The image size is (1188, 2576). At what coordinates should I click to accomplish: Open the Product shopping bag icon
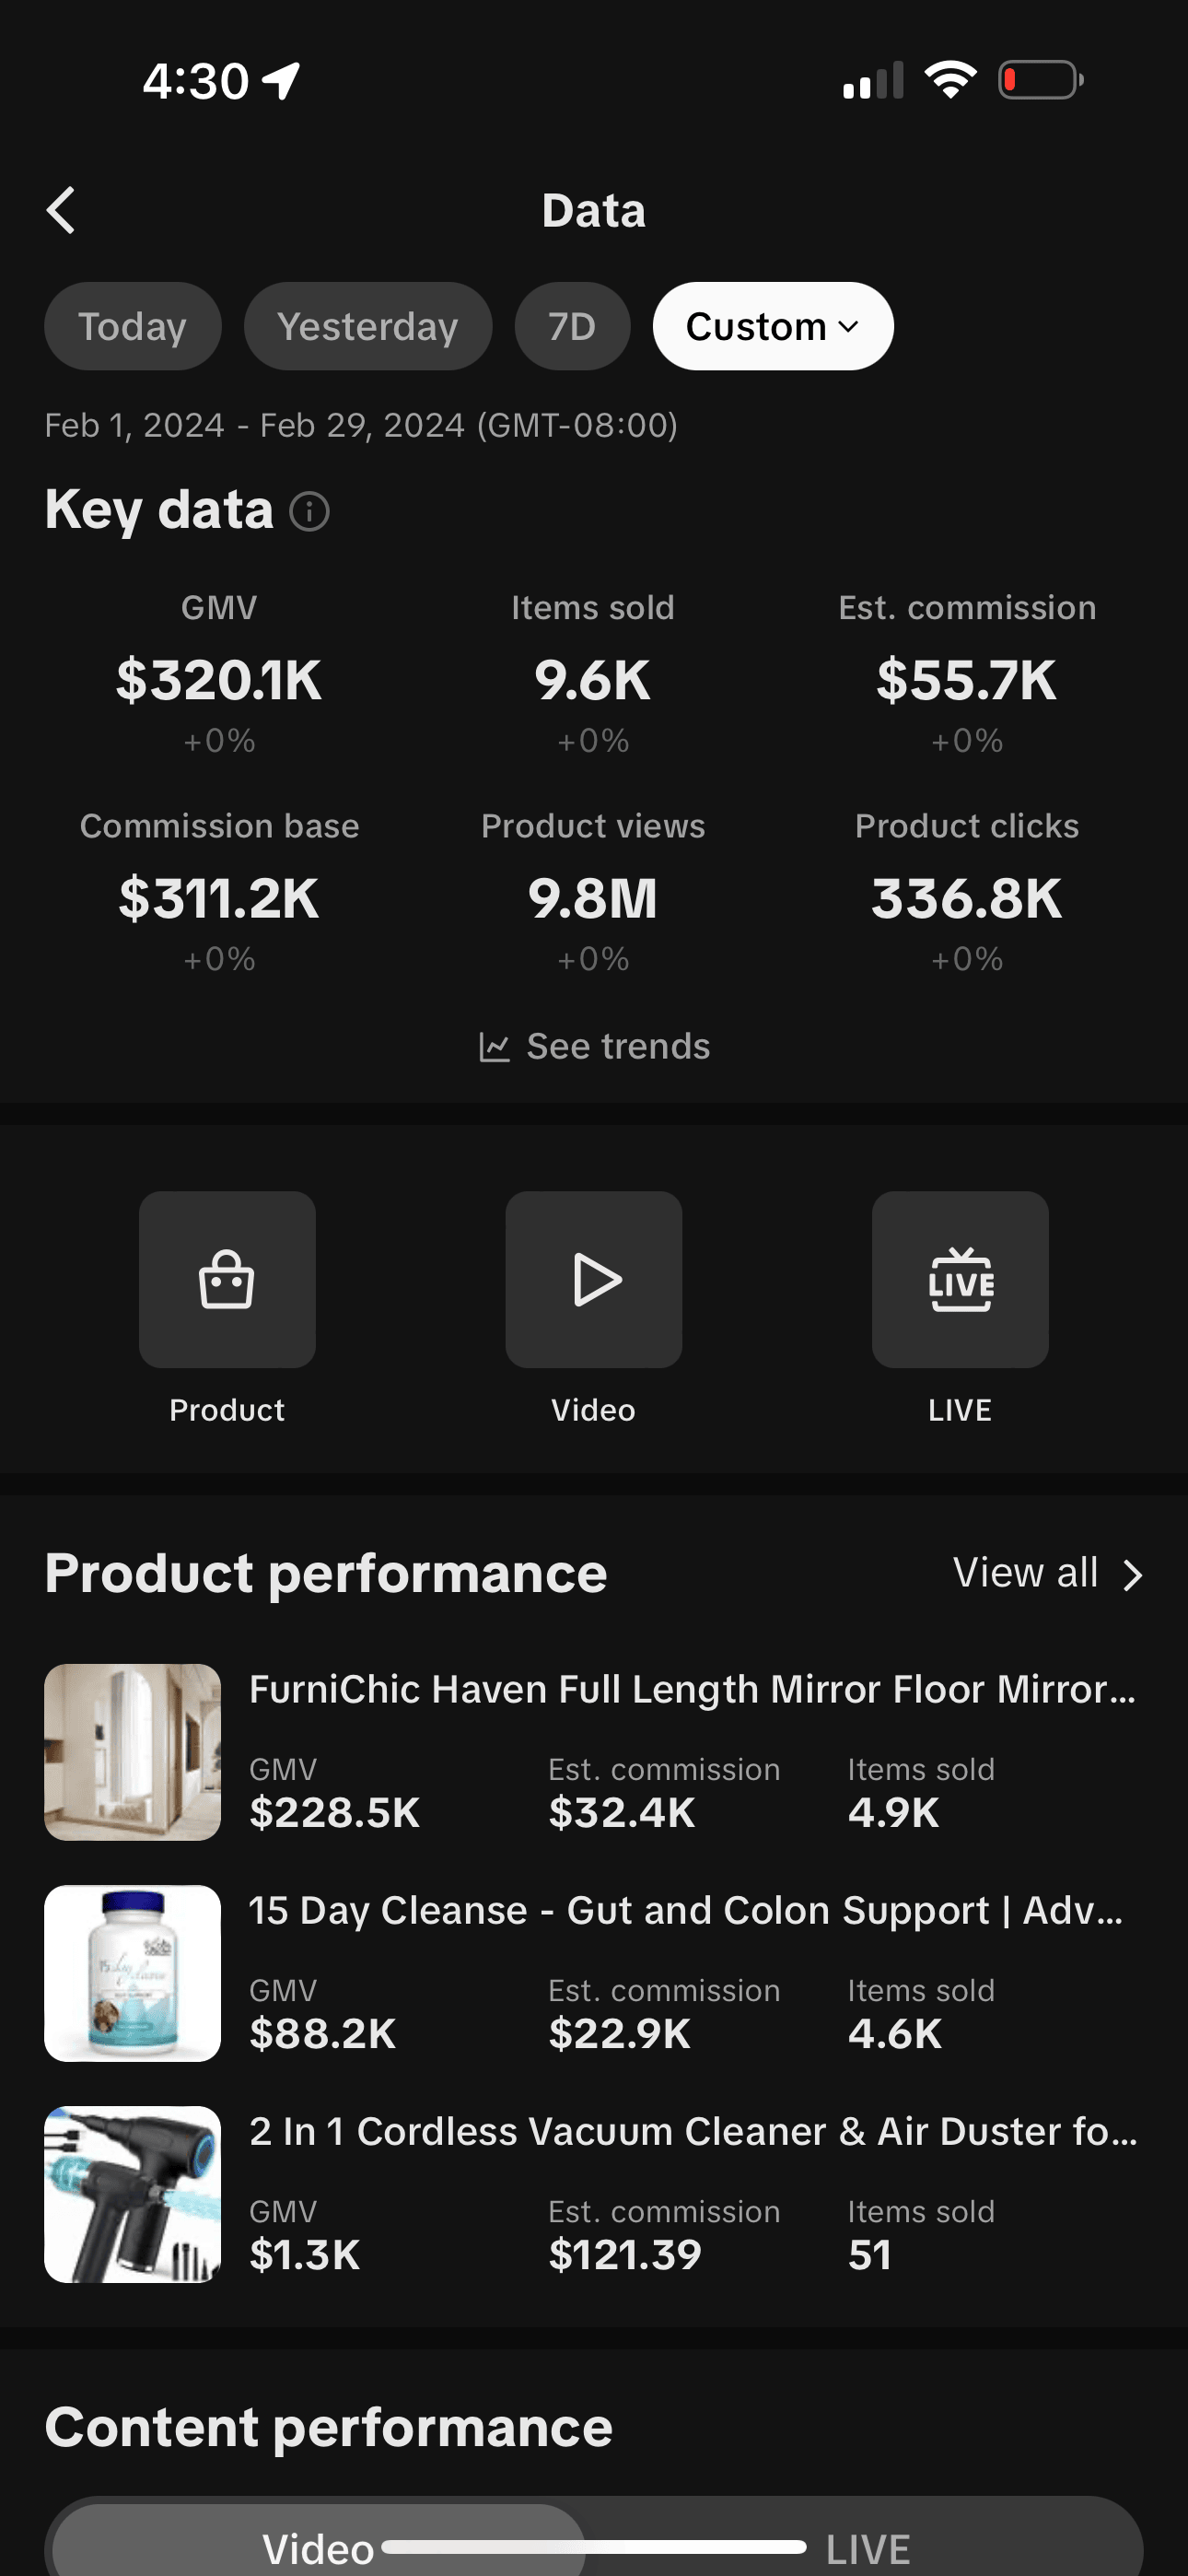click(227, 1279)
